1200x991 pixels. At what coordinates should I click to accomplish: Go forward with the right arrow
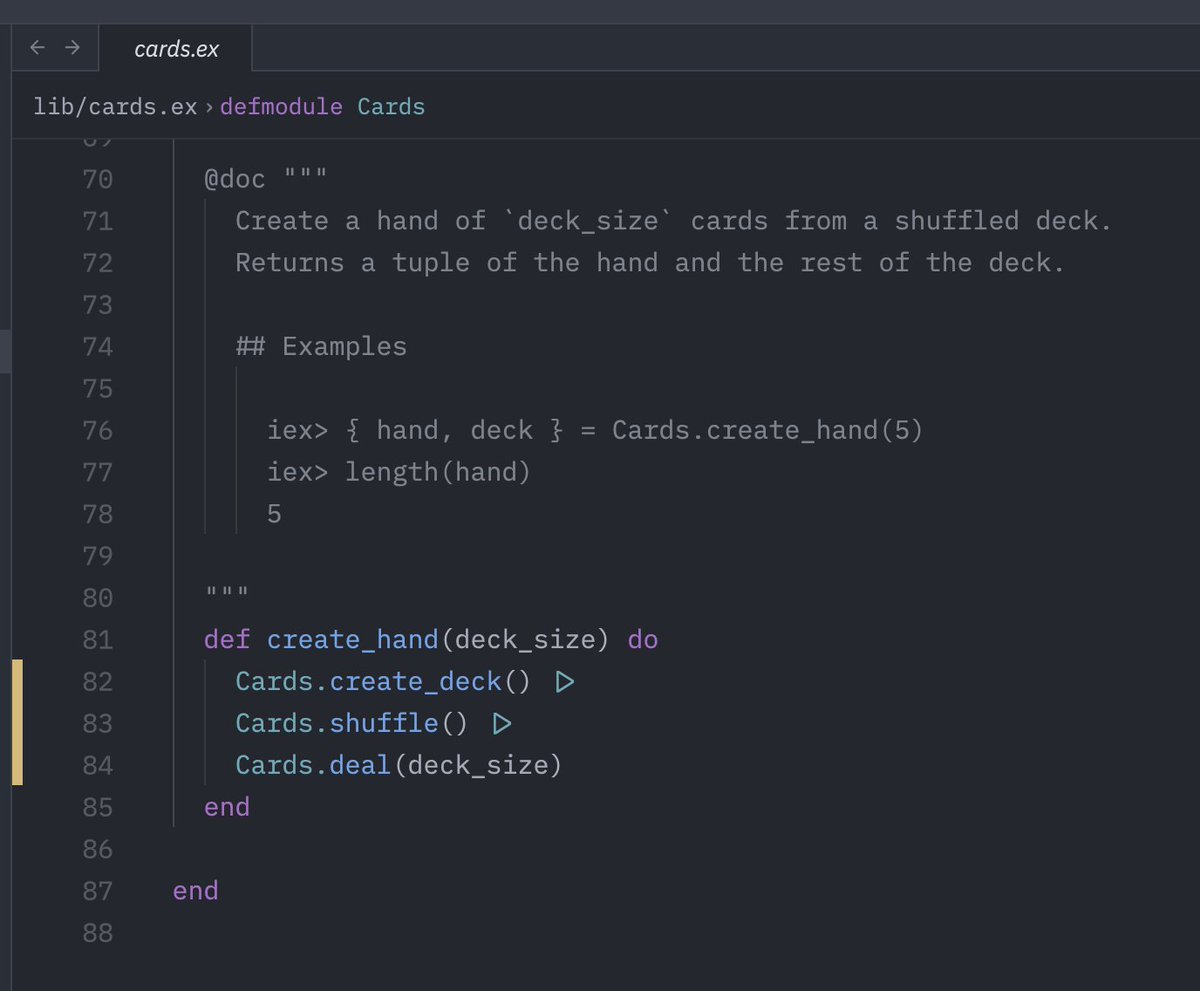tap(72, 47)
